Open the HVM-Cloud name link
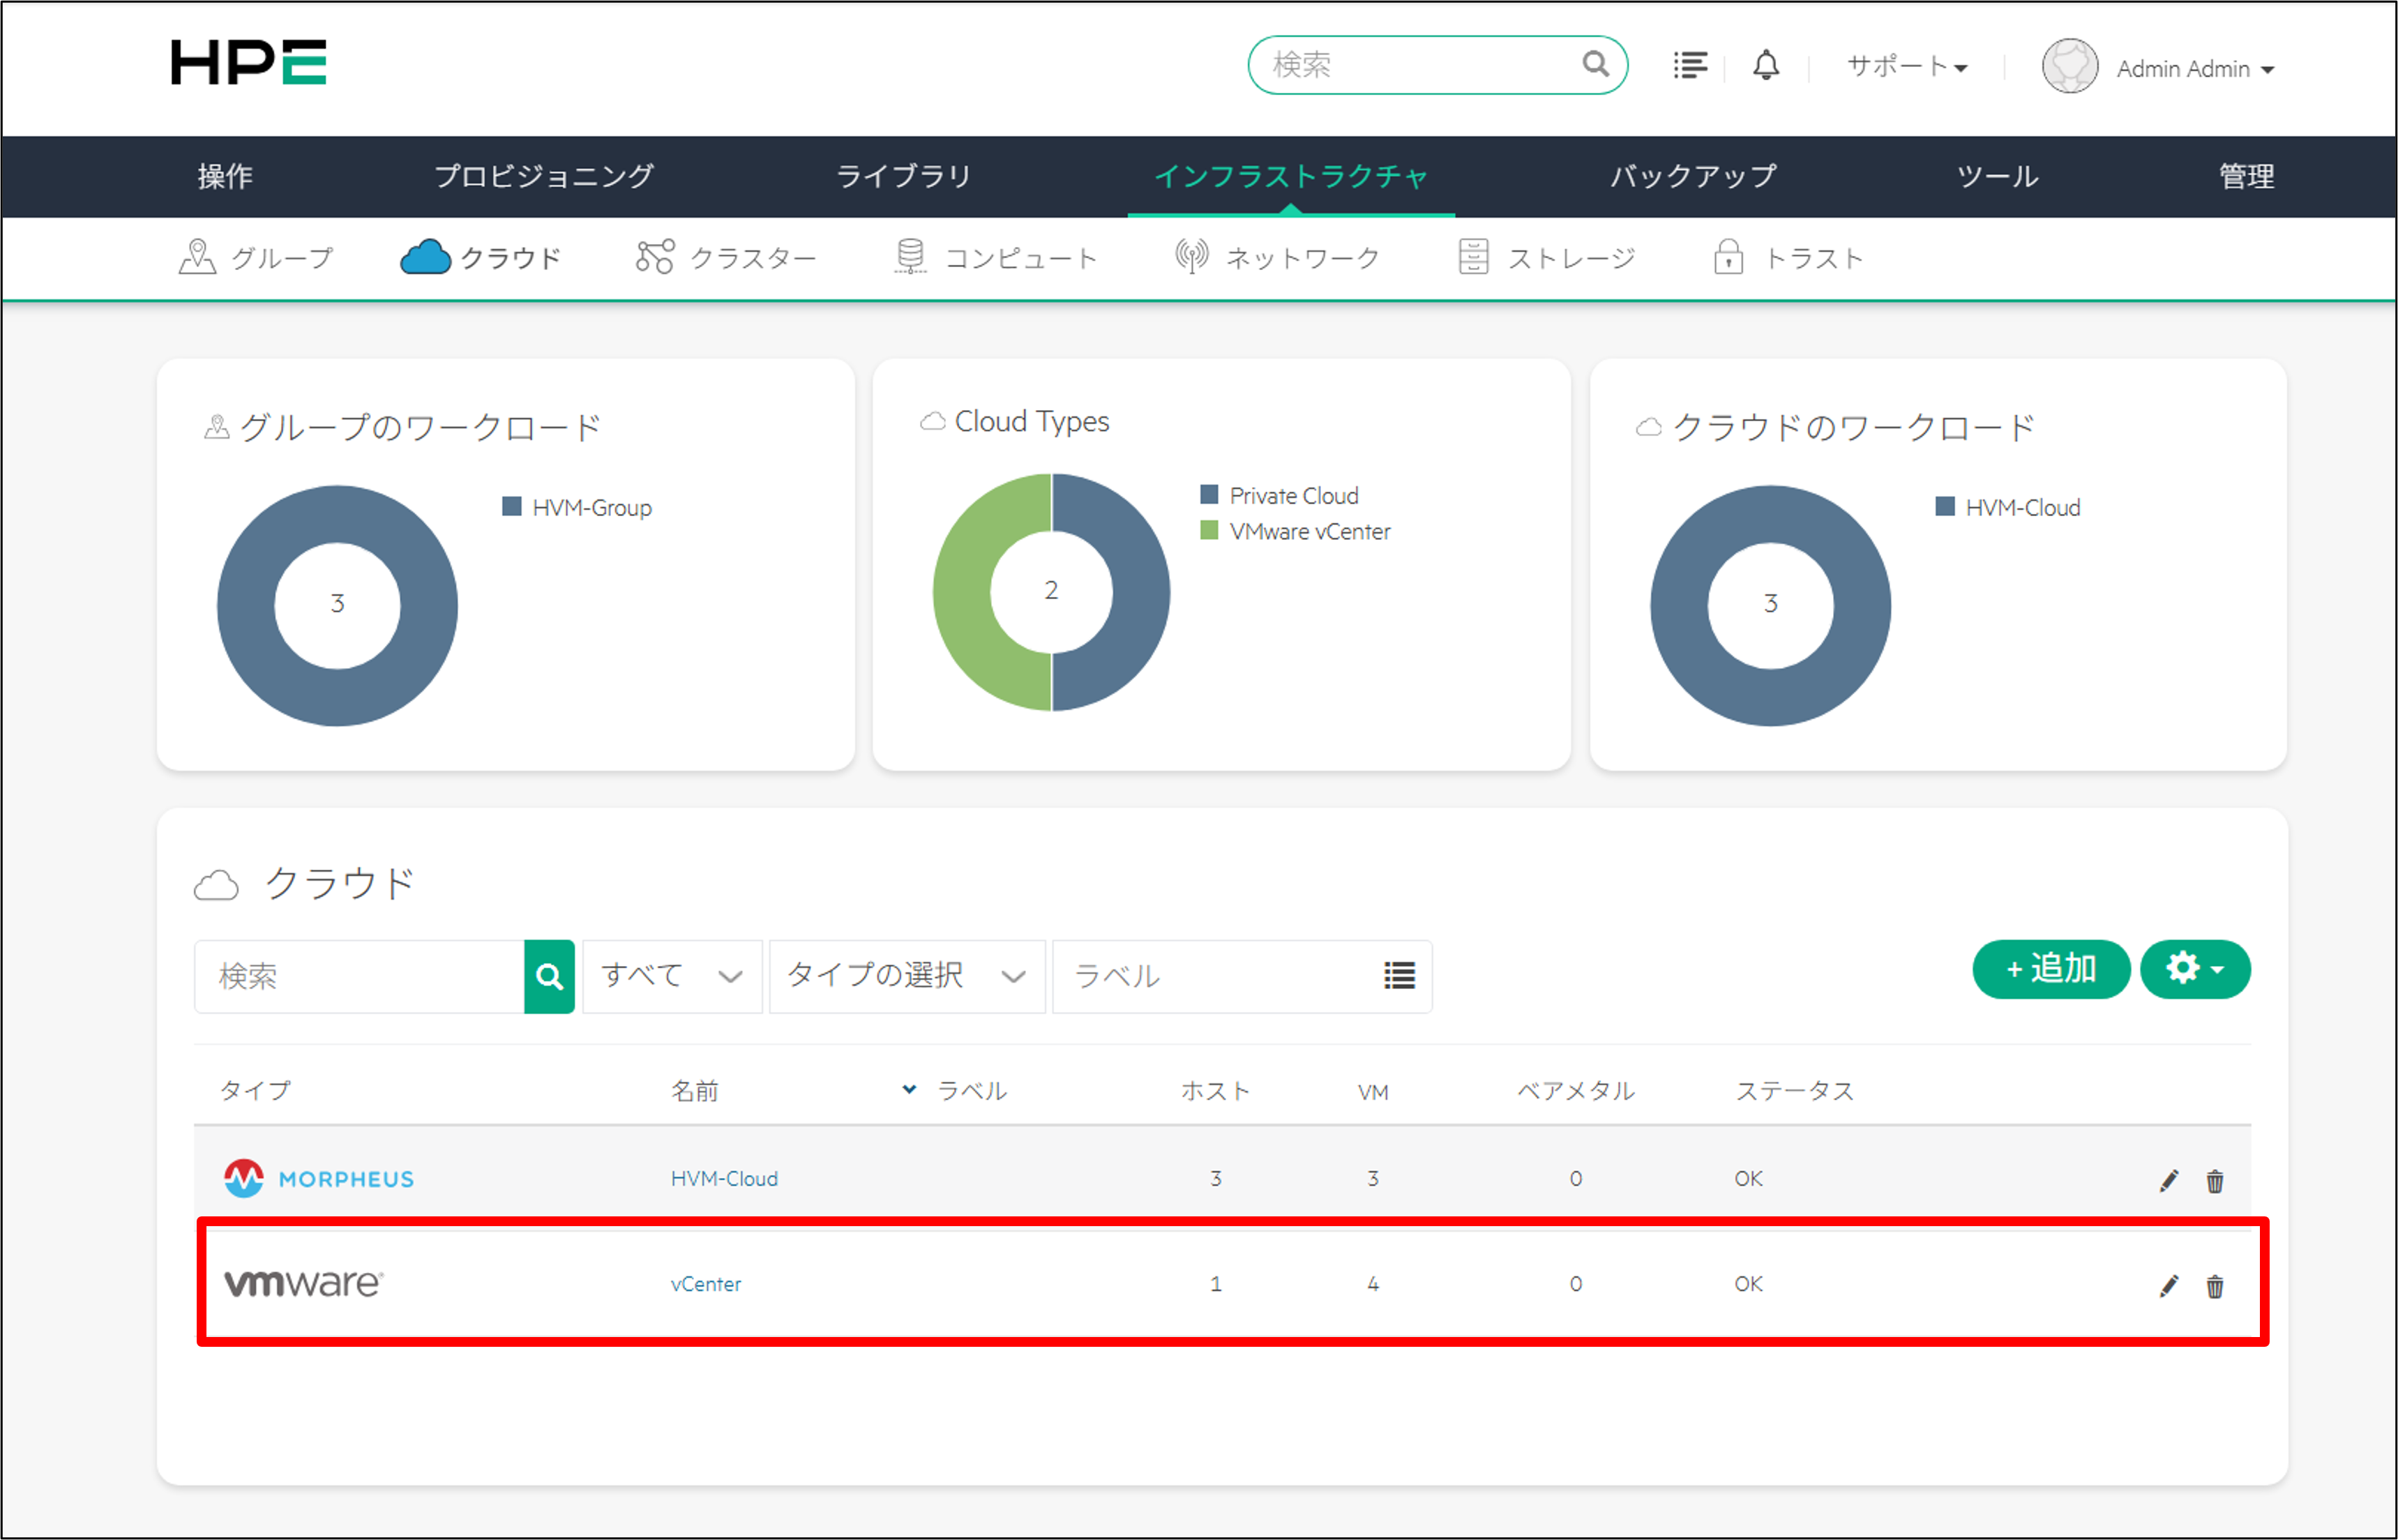This screenshot has width=2398, height=1540. (724, 1179)
